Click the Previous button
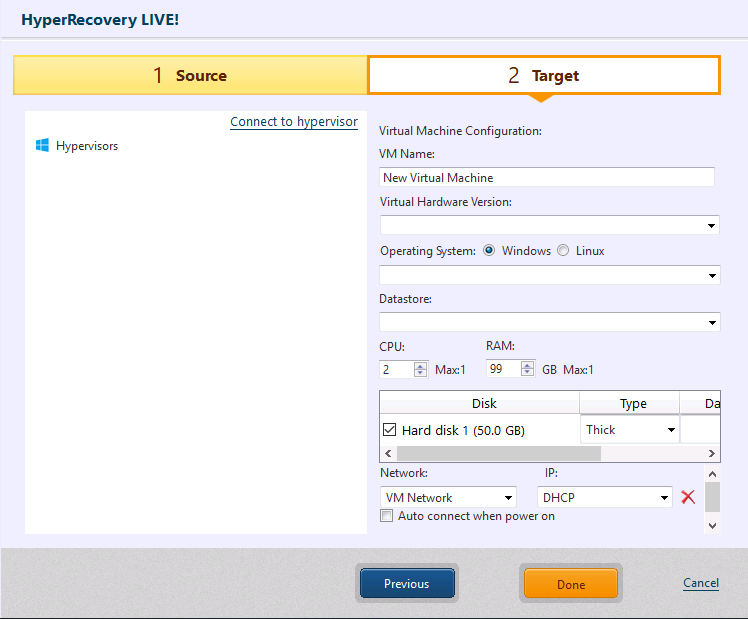The height and width of the screenshot is (619, 748). click(406, 584)
